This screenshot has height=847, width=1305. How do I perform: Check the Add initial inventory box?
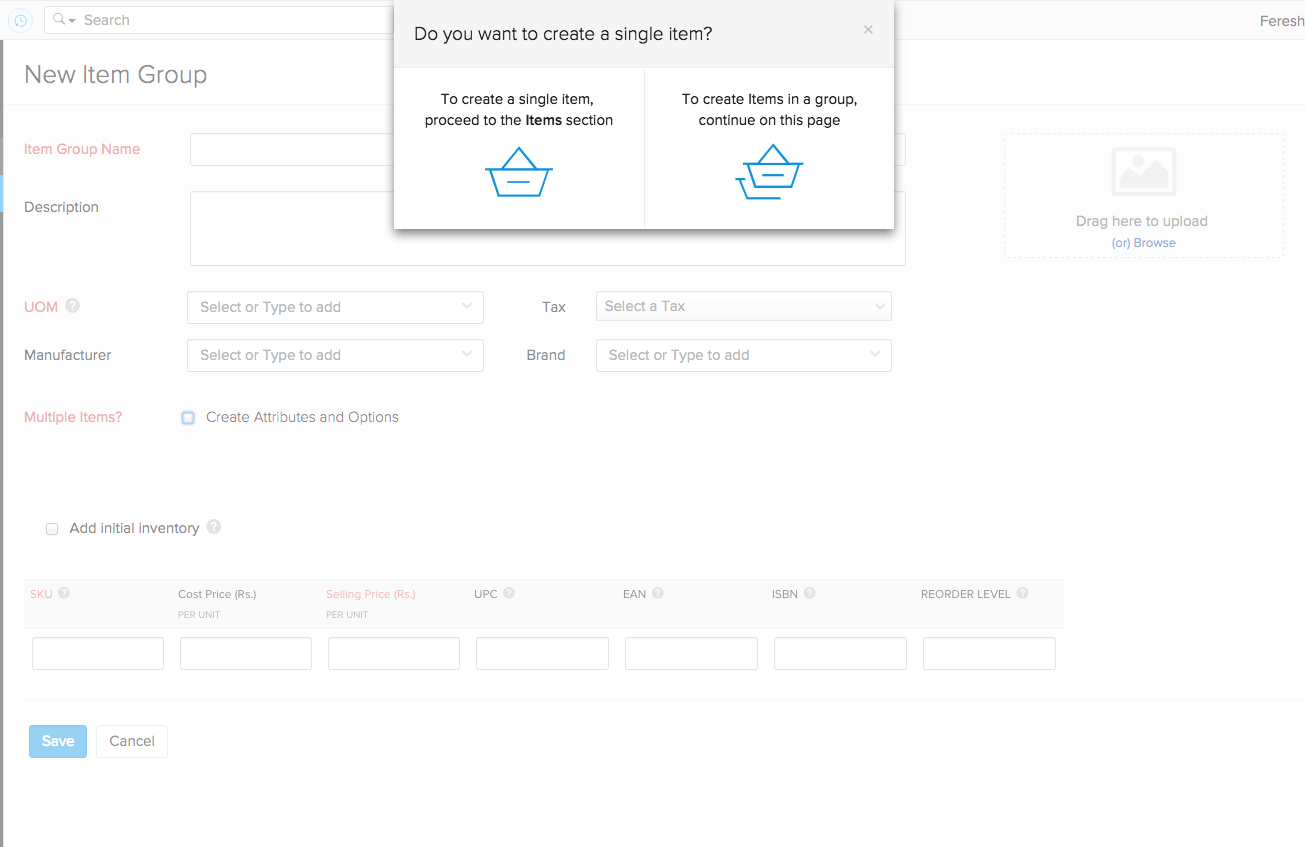tap(51, 528)
